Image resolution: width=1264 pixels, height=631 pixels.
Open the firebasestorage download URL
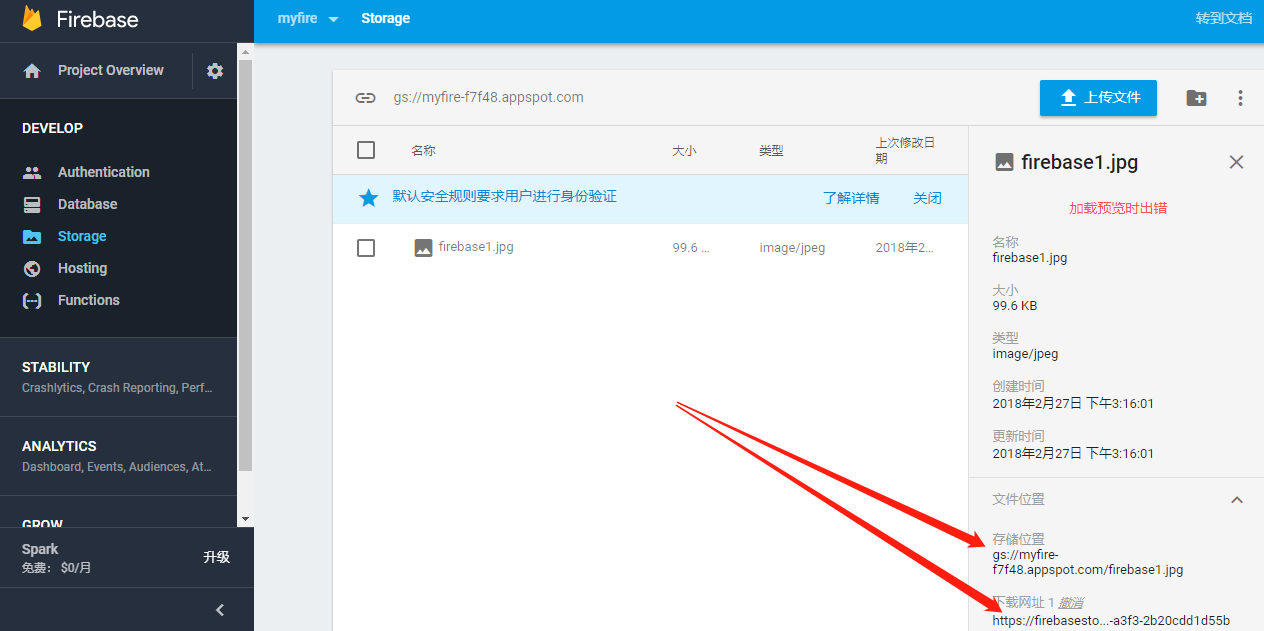coord(1111,620)
